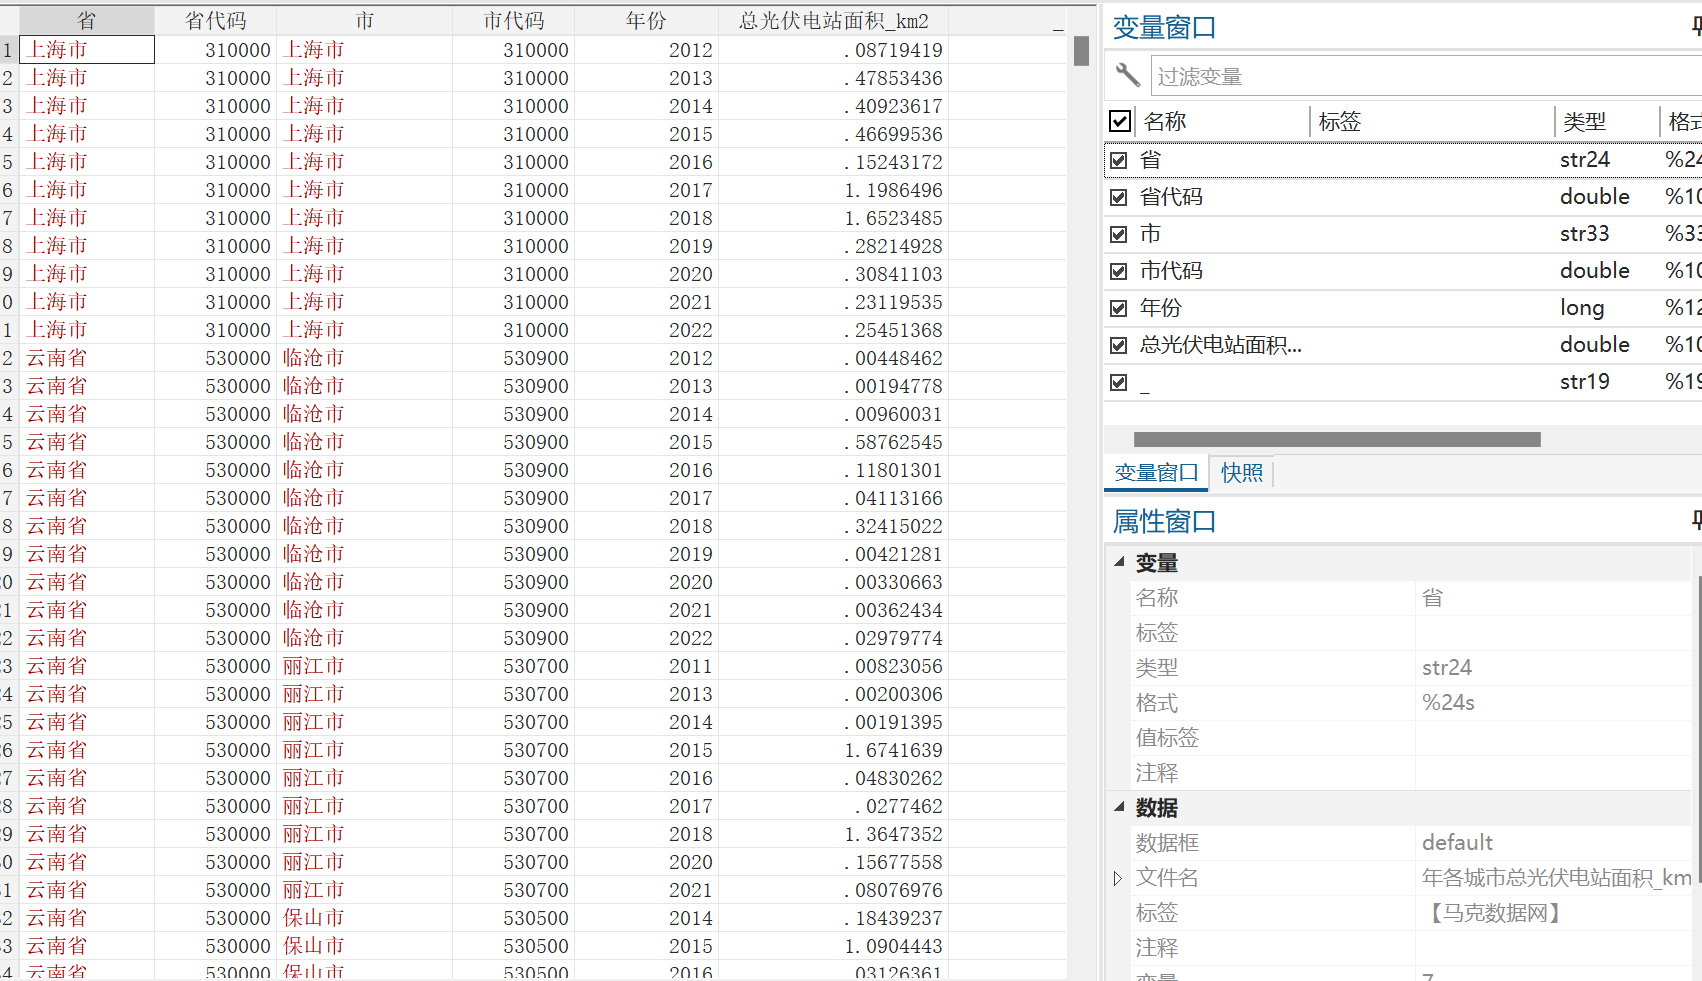The height and width of the screenshot is (981, 1702).
Task: Click the str33 type of the 市 variable
Action: 1584,234
